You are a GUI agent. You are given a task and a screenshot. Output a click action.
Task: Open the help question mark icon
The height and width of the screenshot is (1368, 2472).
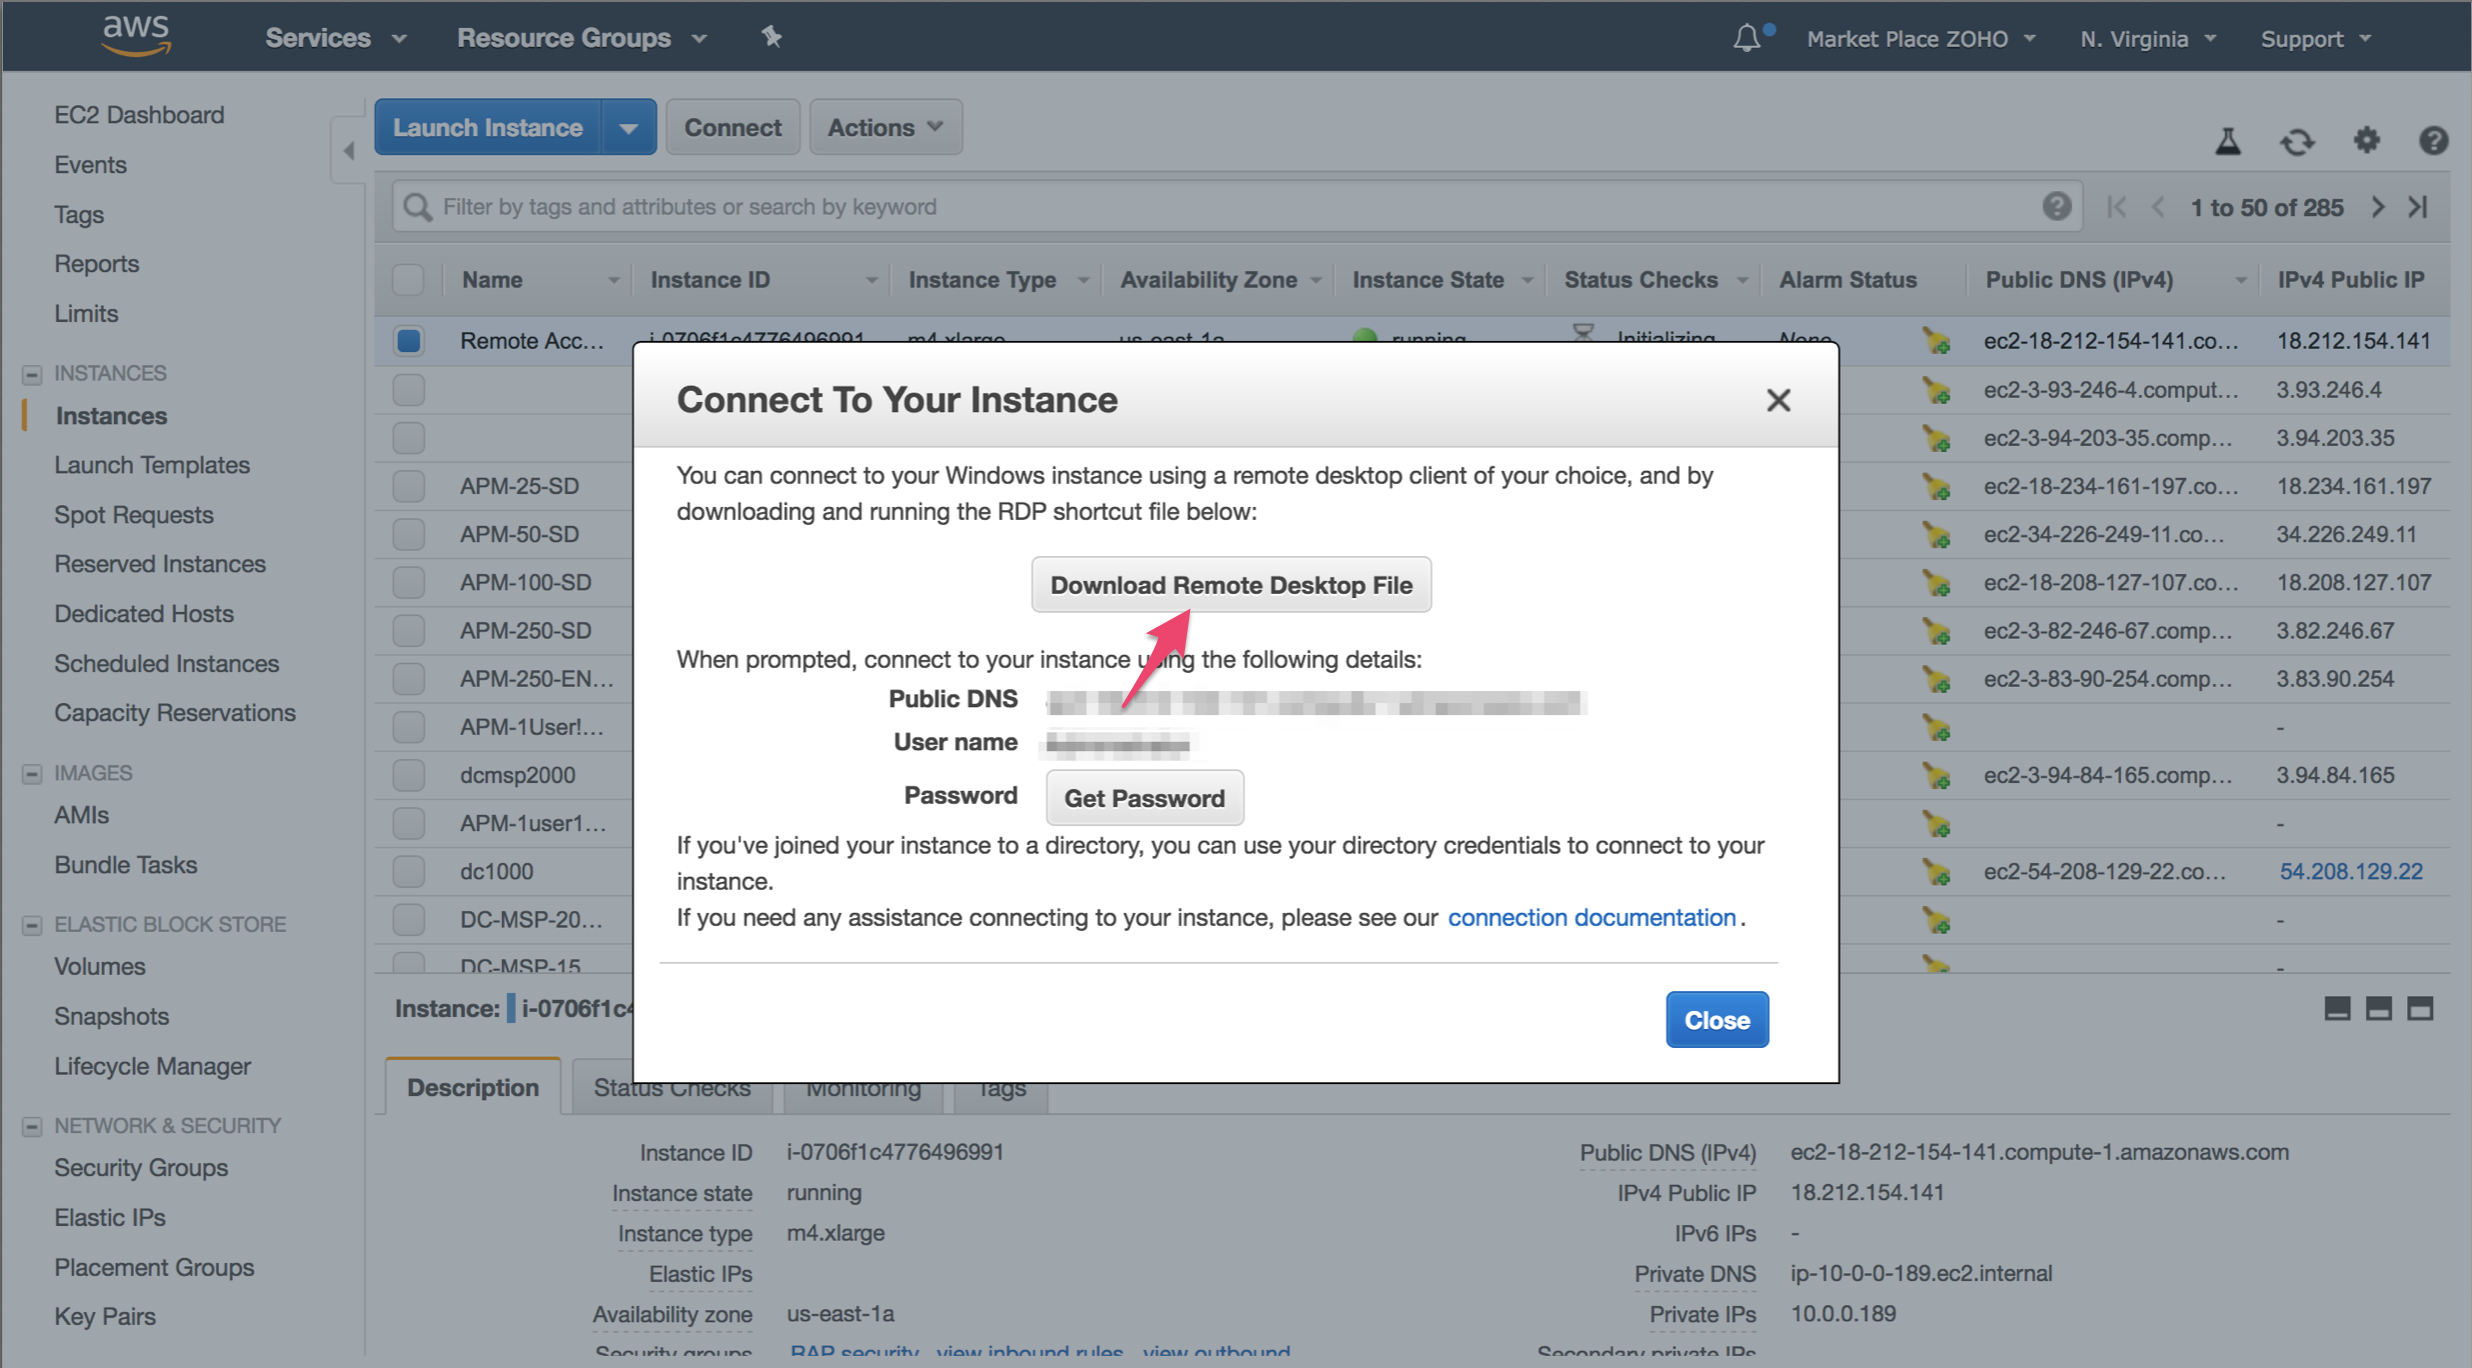tap(2433, 140)
